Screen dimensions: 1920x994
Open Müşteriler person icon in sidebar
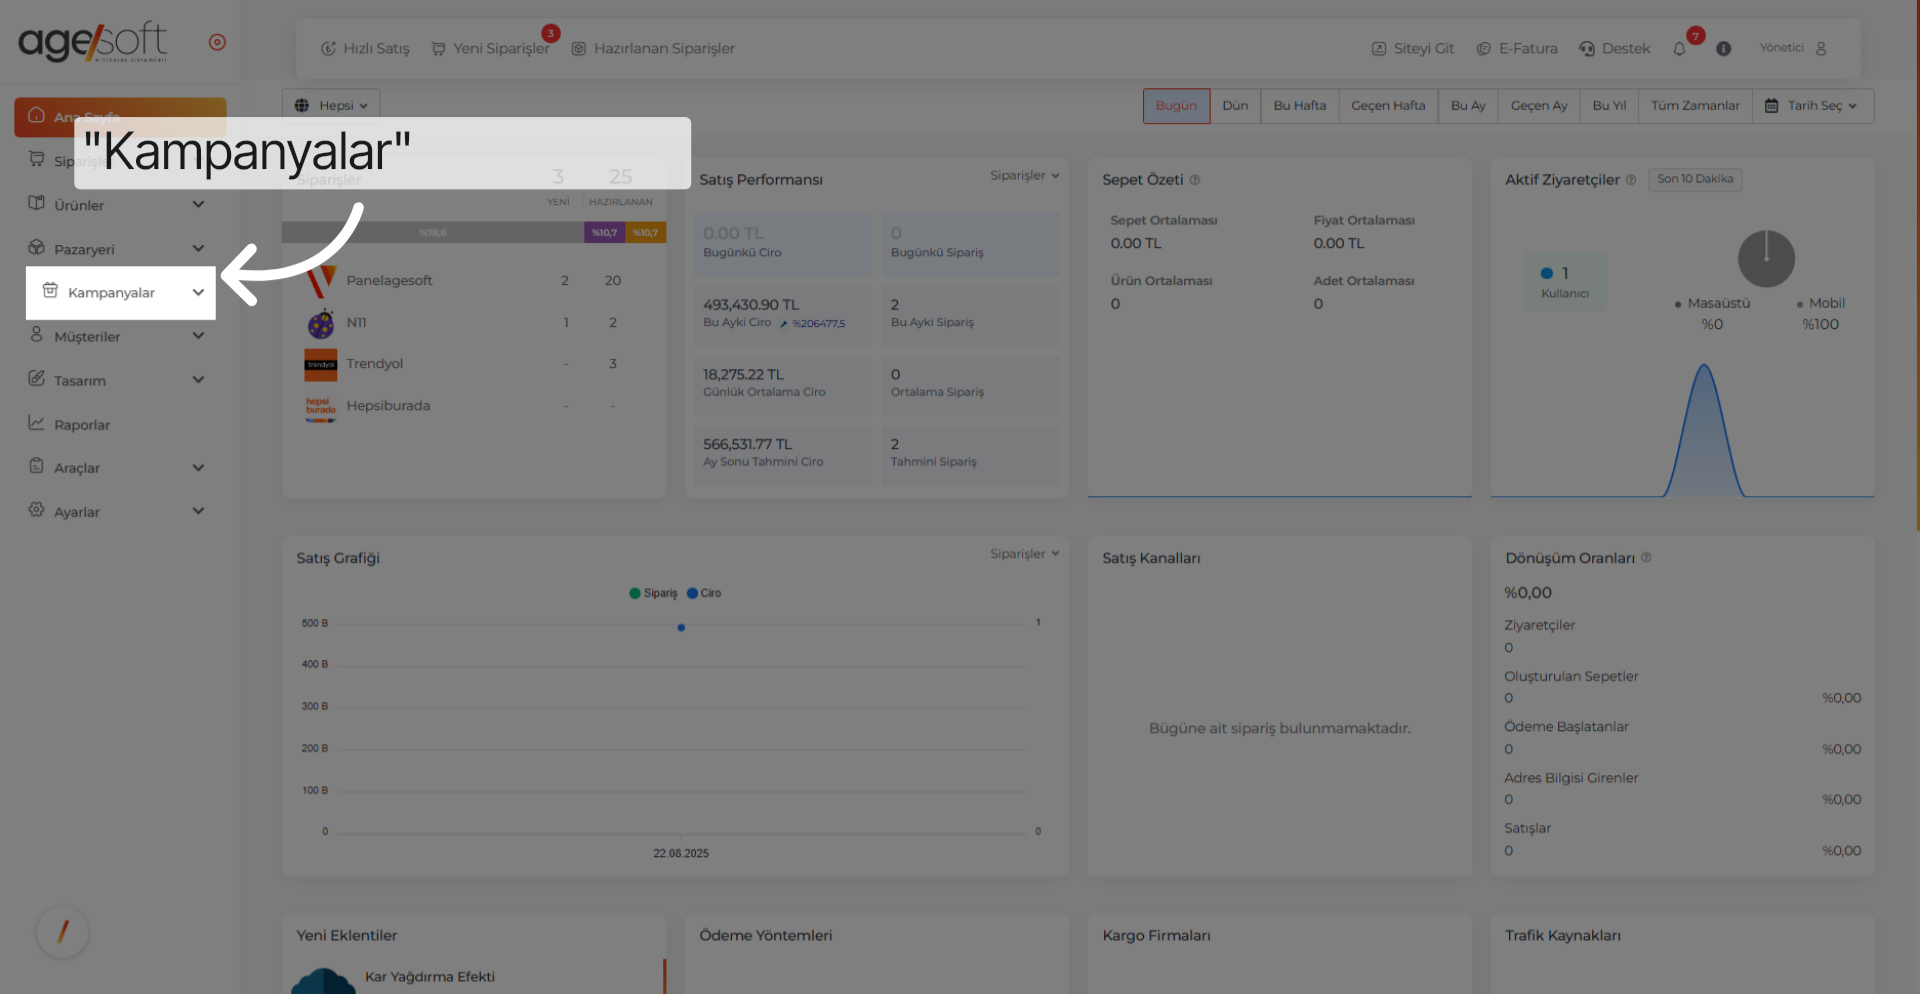click(37, 335)
